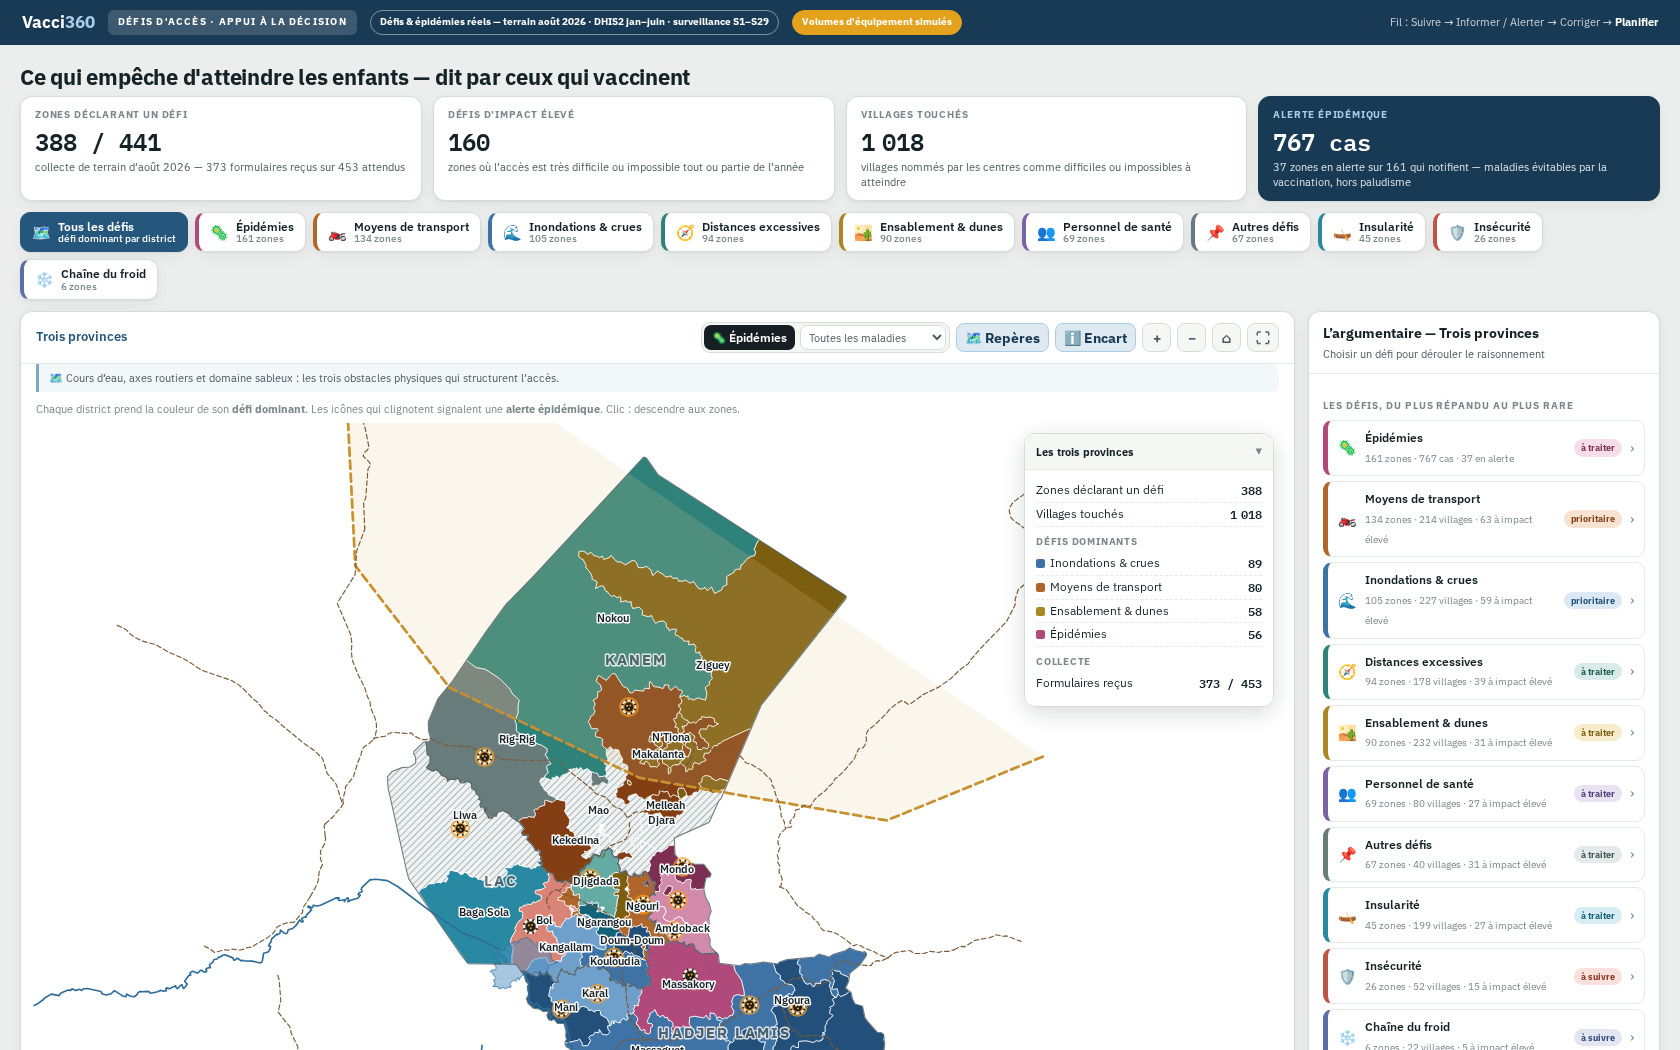This screenshot has height=1050, width=1680.
Task: Click the 'Formulaires reçus' row in summary panel
Action: [x=1149, y=684]
